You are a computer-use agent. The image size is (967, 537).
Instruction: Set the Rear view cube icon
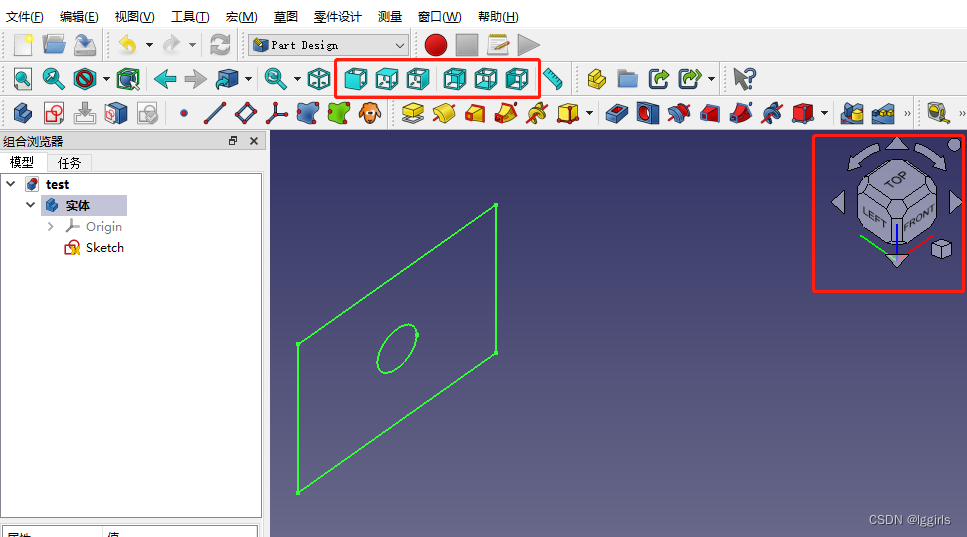pyautogui.click(x=455, y=79)
